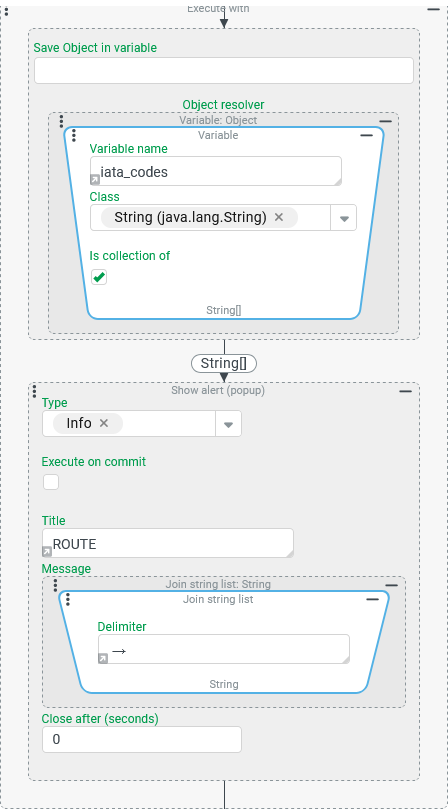Collapse the Variable block

[x=366, y=135]
